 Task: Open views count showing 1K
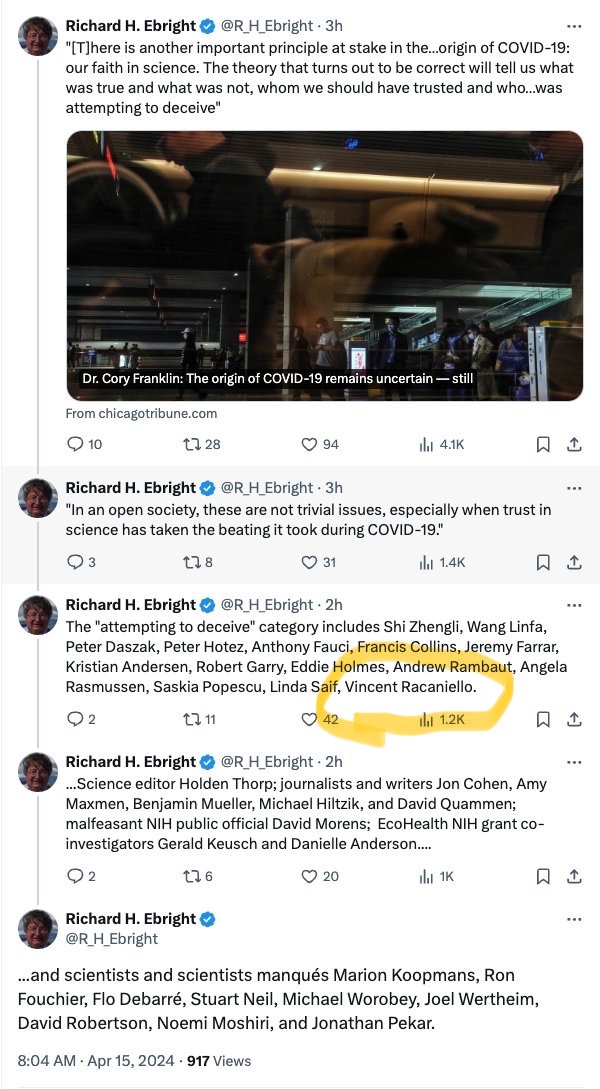(436, 876)
